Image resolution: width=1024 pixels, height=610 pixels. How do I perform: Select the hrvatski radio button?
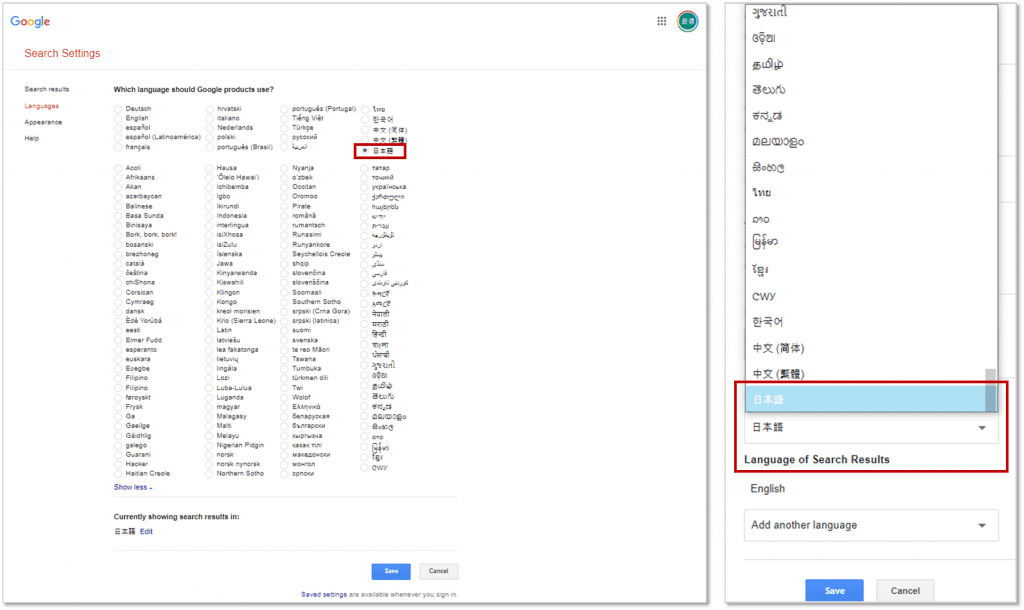click(209, 109)
